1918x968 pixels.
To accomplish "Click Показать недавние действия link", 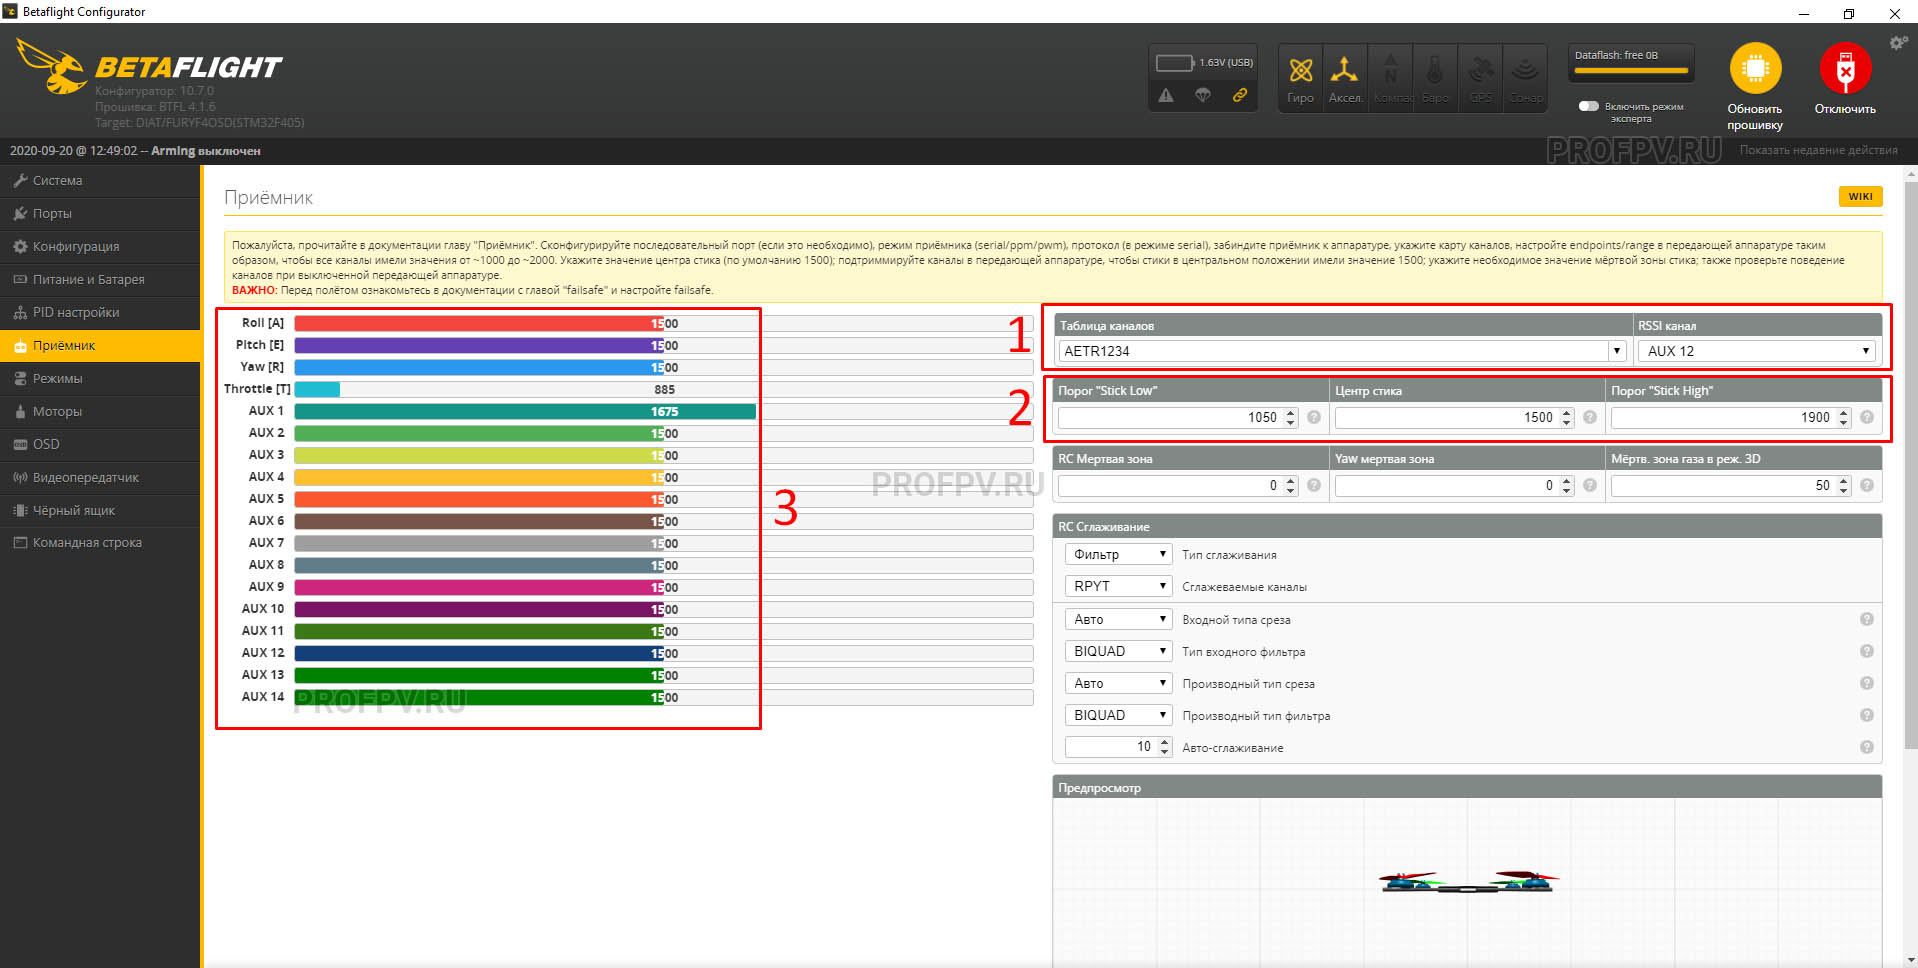I will pyautogui.click(x=1818, y=150).
